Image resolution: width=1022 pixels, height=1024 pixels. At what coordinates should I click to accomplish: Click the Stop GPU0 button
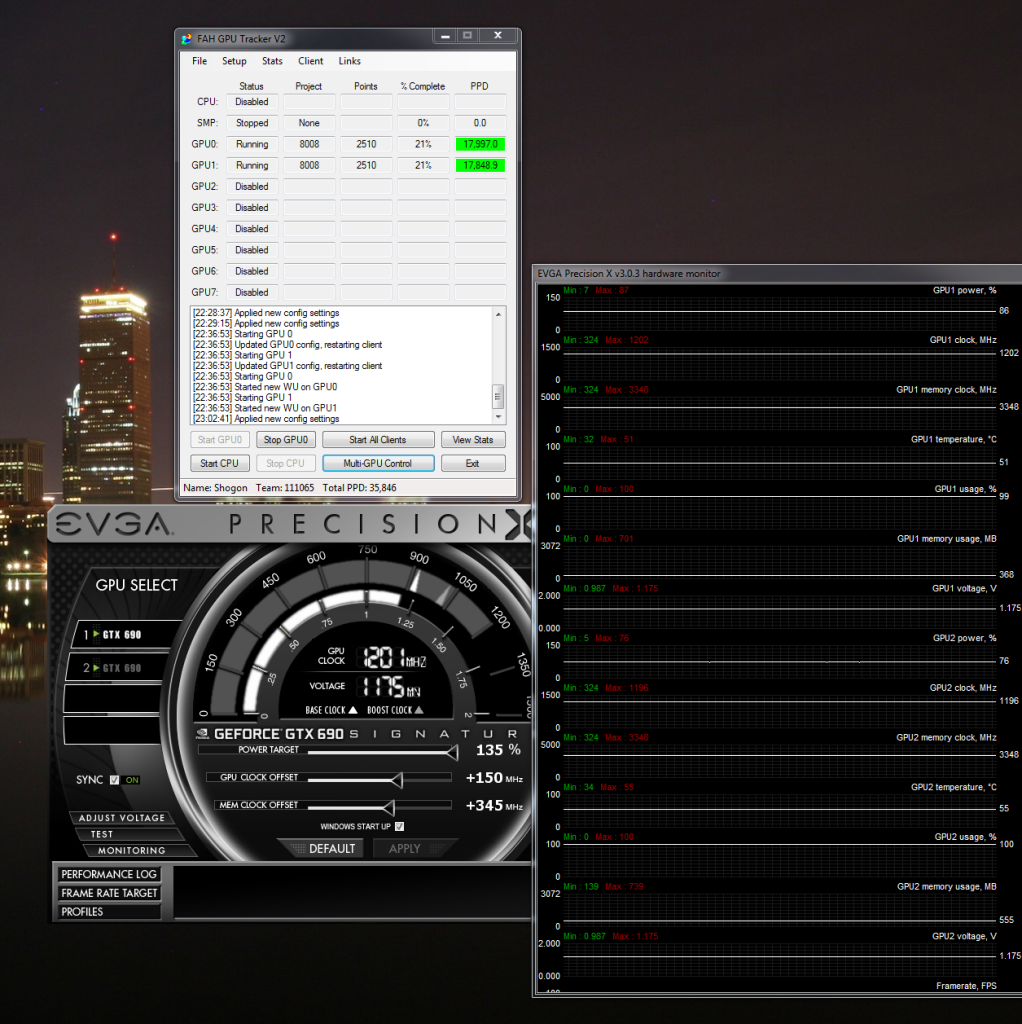point(287,440)
